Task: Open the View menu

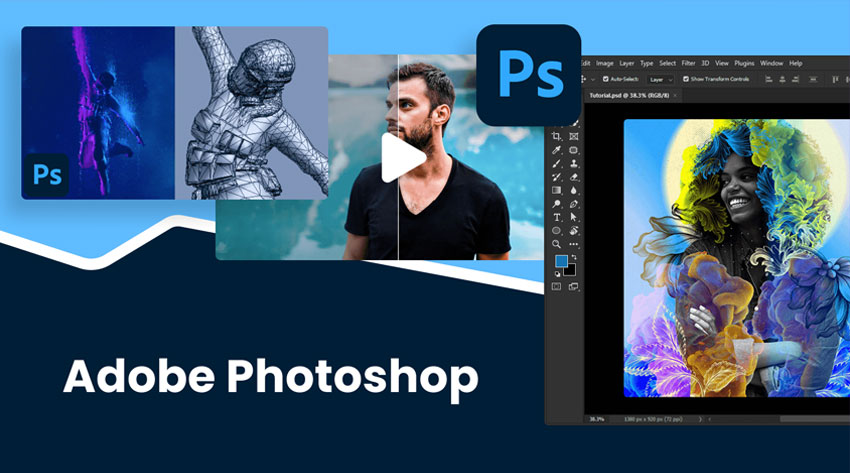Action: (722, 63)
